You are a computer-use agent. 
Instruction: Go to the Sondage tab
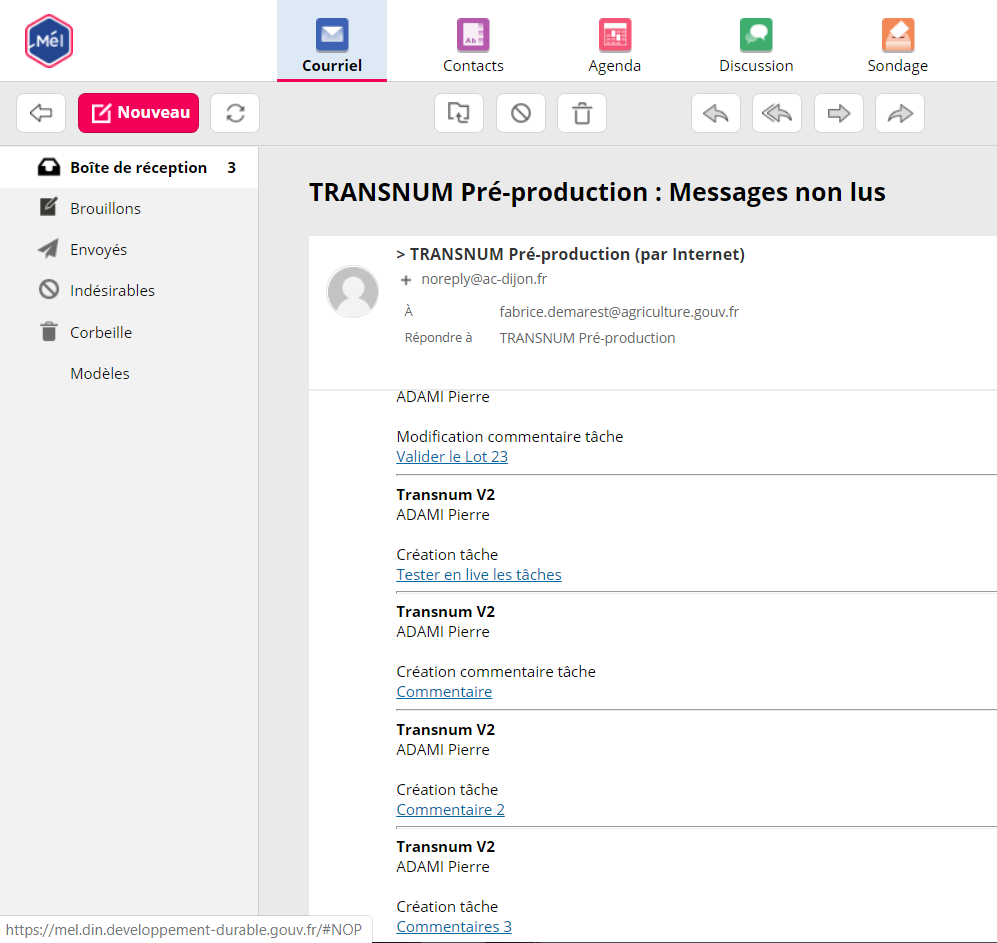click(x=897, y=47)
